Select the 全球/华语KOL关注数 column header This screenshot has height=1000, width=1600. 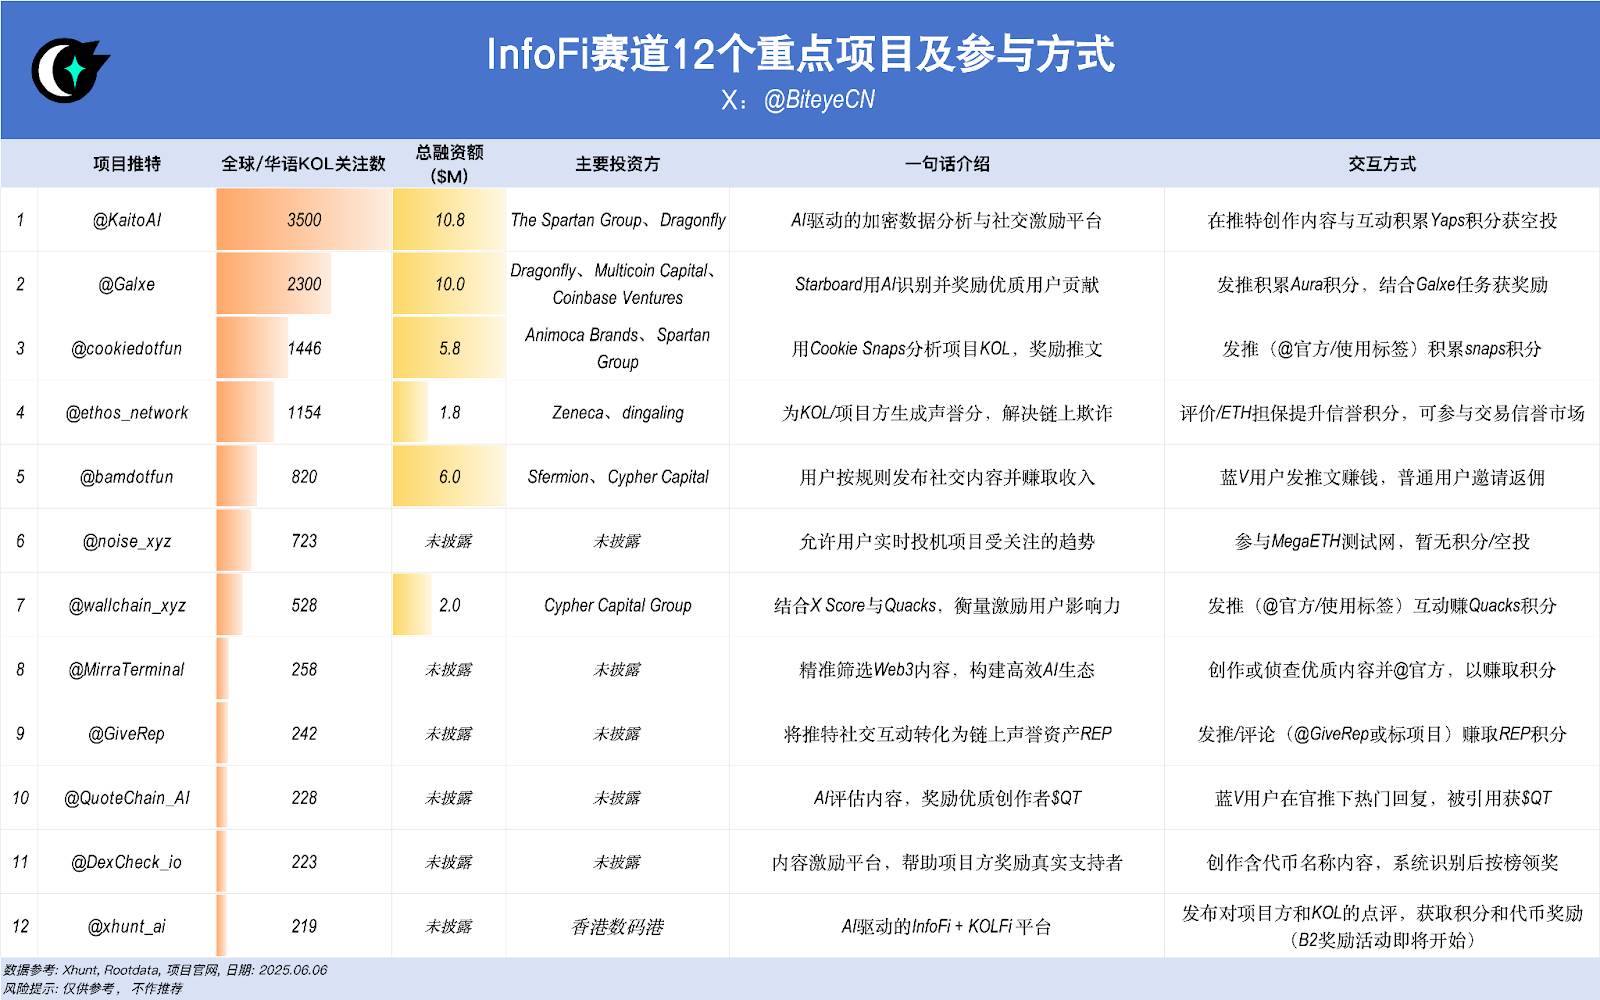tap(303, 164)
